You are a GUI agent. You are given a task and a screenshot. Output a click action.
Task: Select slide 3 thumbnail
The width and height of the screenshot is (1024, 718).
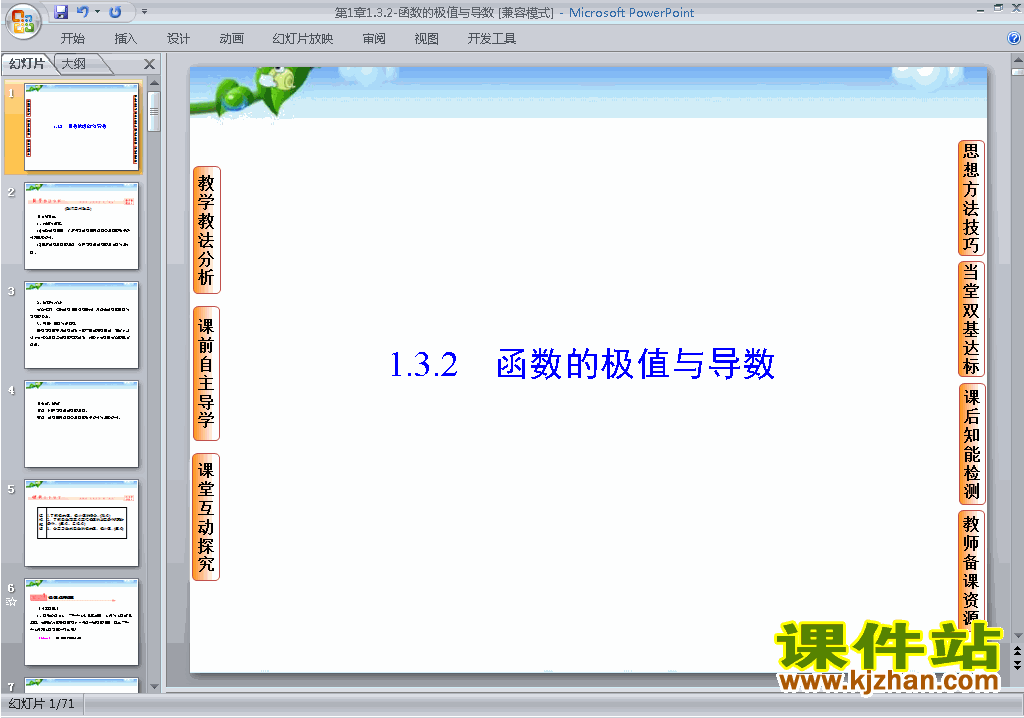click(82, 325)
